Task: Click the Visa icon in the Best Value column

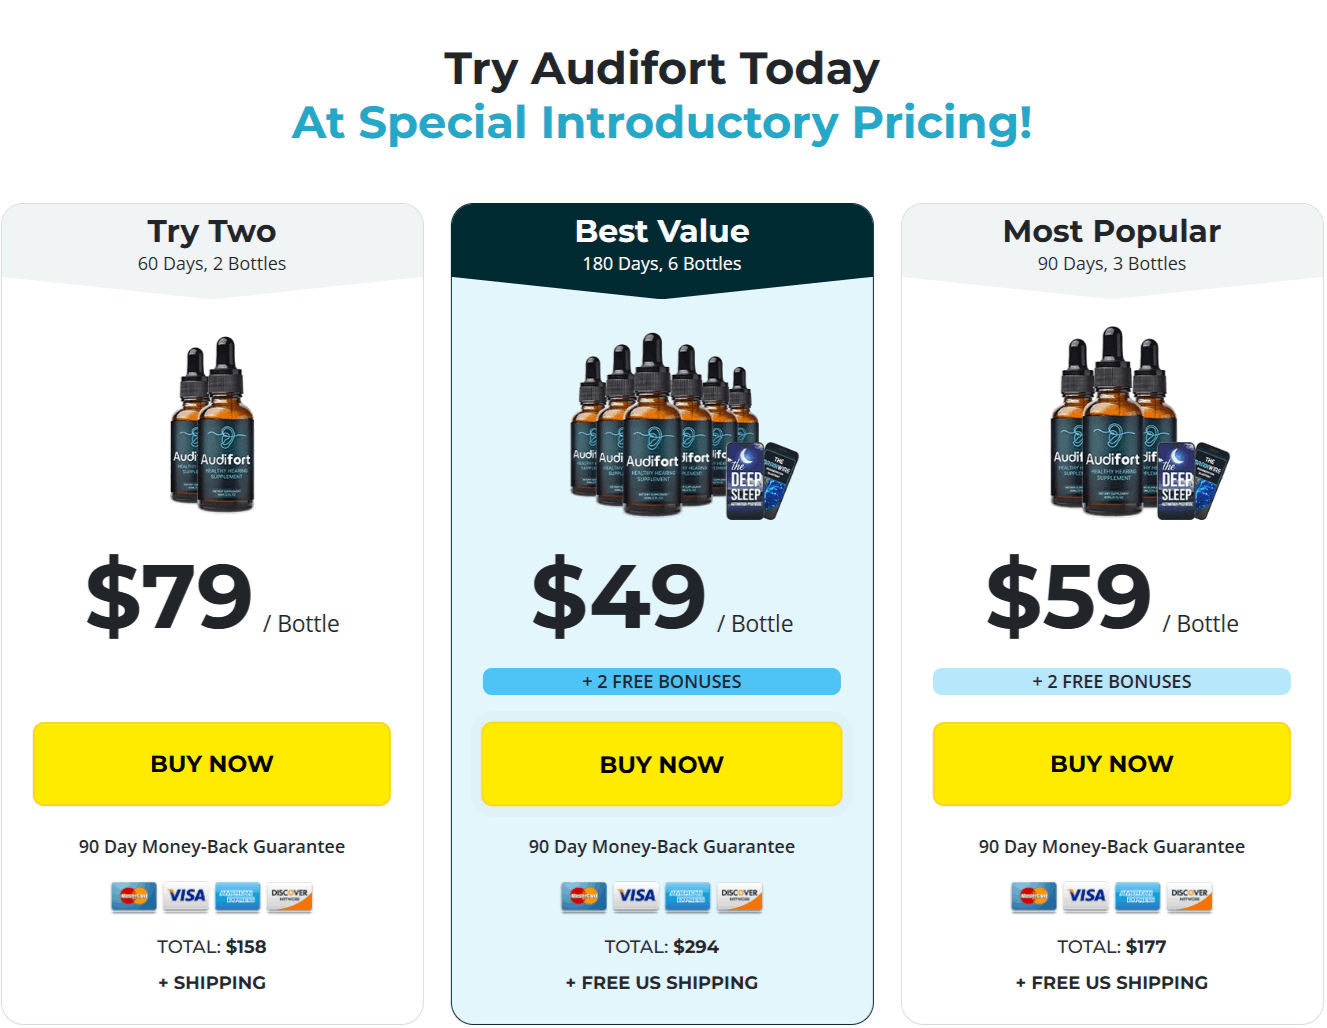Action: 636,897
